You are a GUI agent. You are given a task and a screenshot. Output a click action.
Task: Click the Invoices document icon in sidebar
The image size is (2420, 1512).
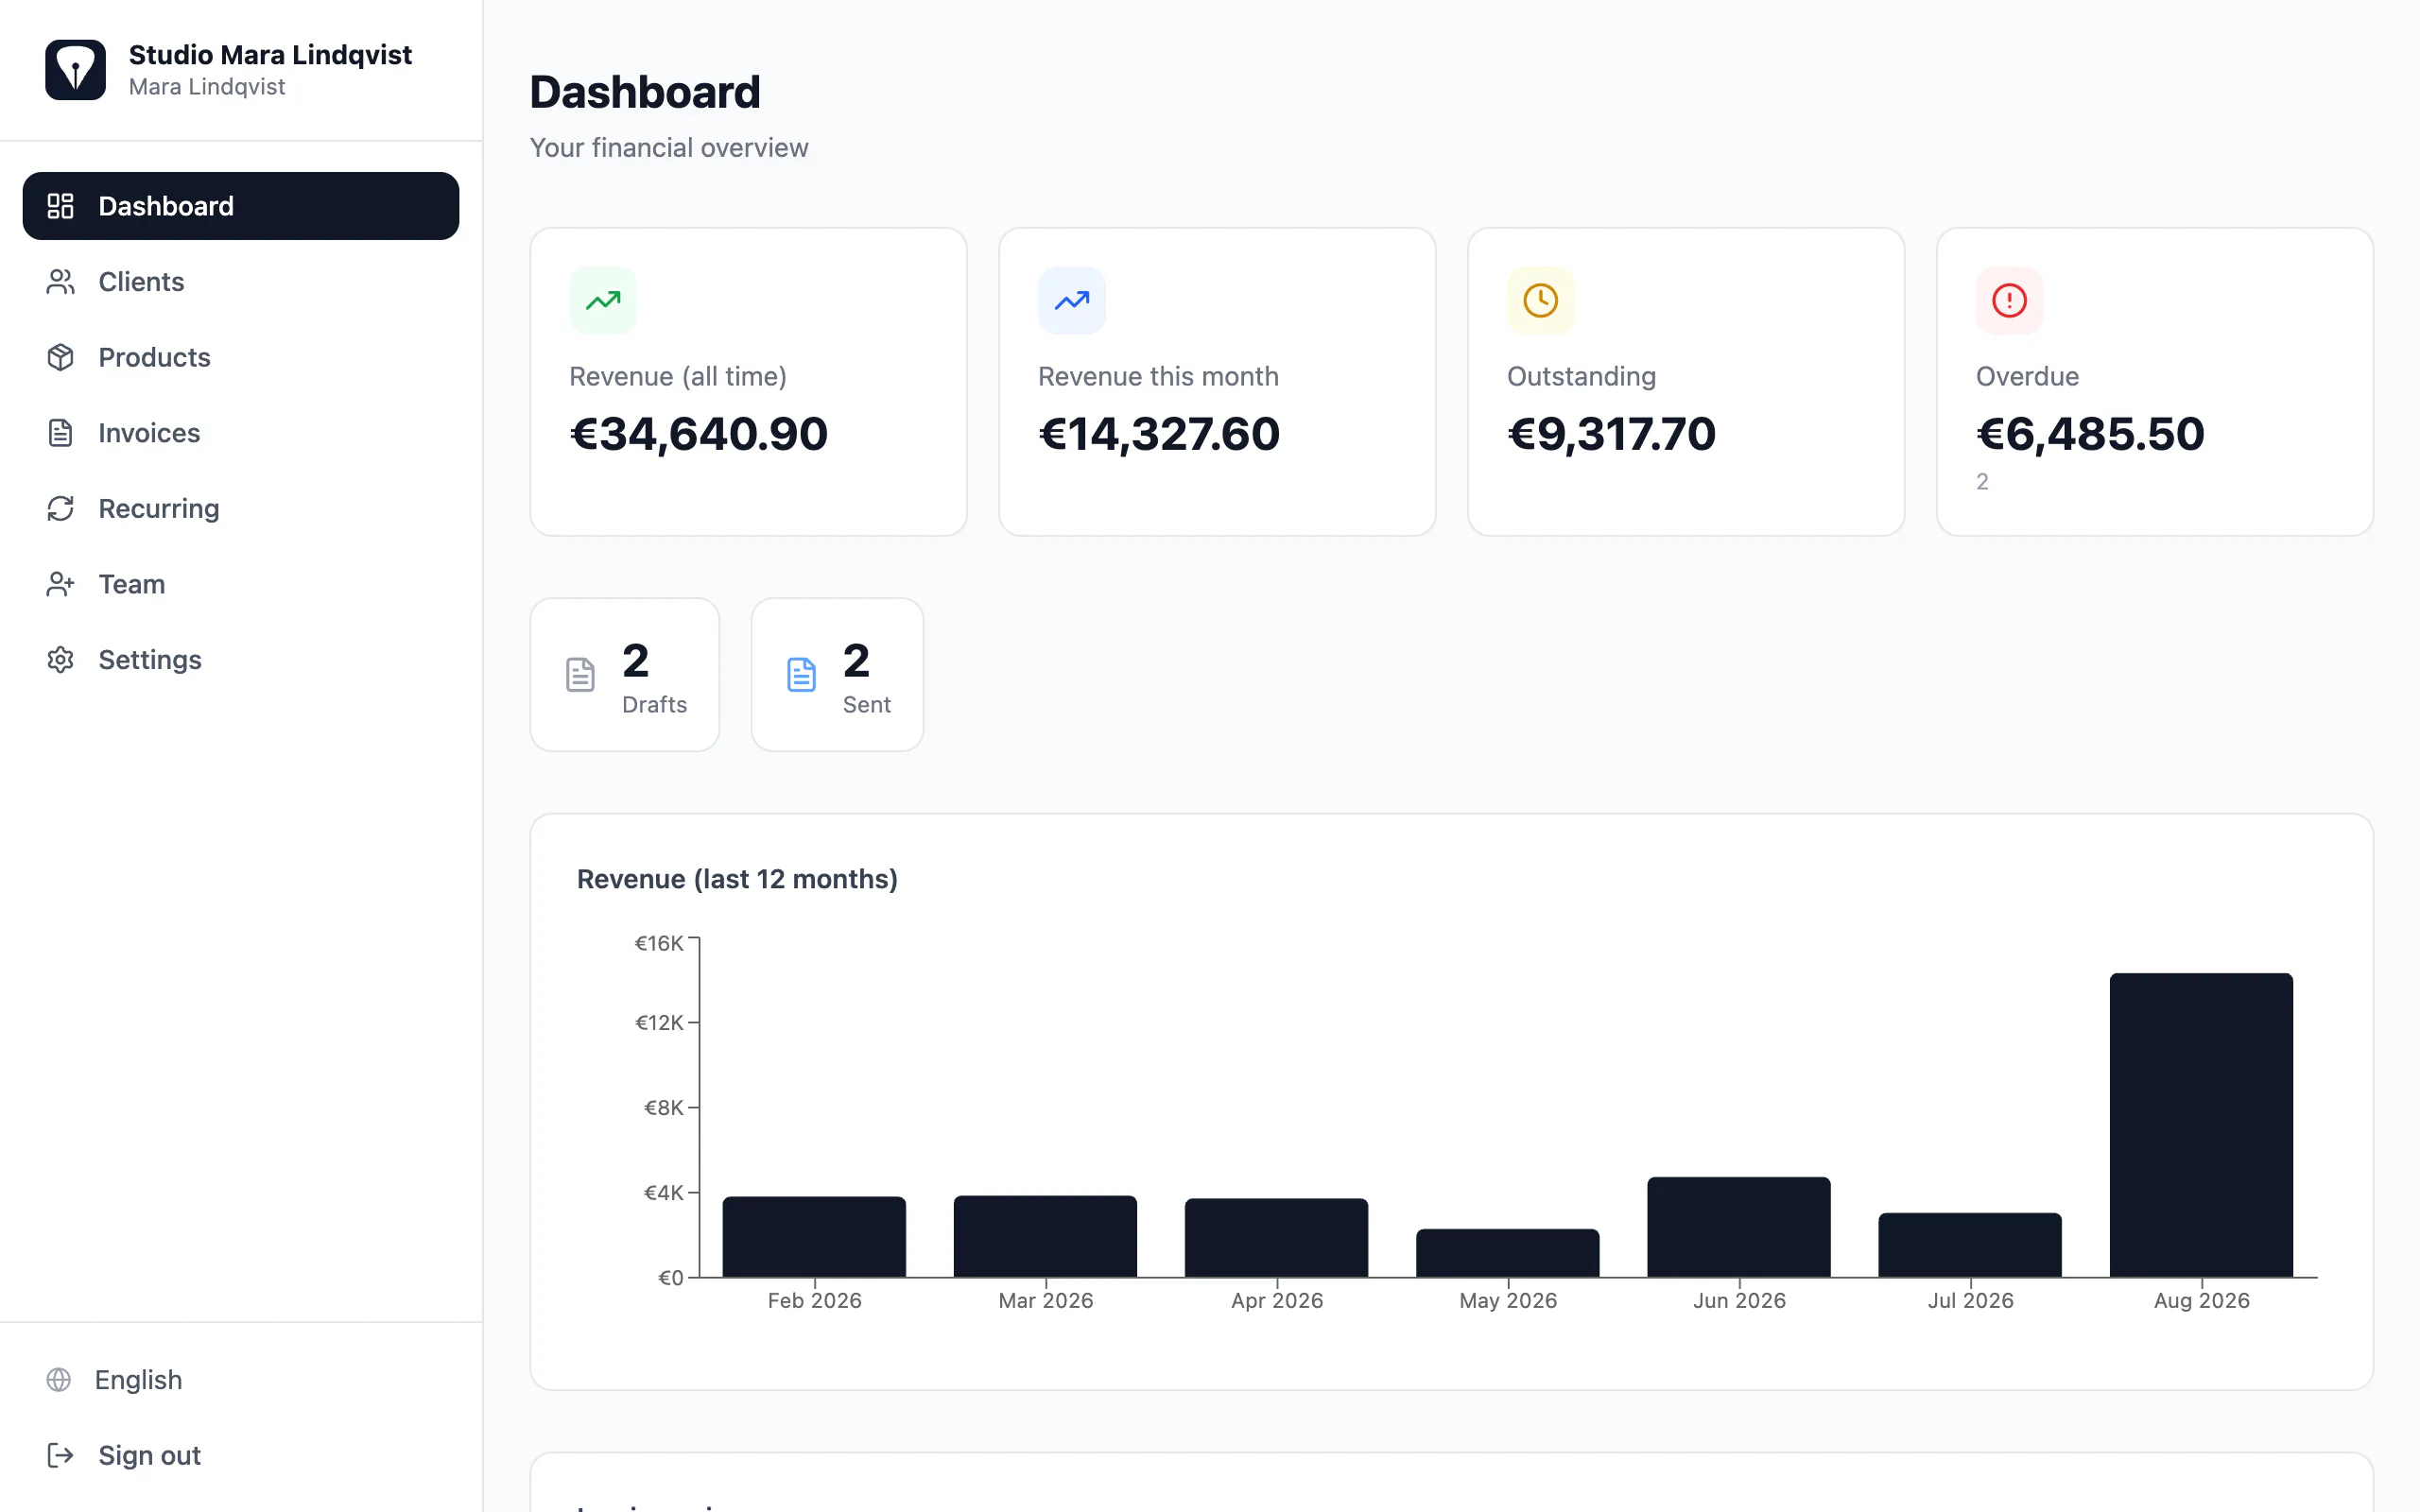(61, 433)
